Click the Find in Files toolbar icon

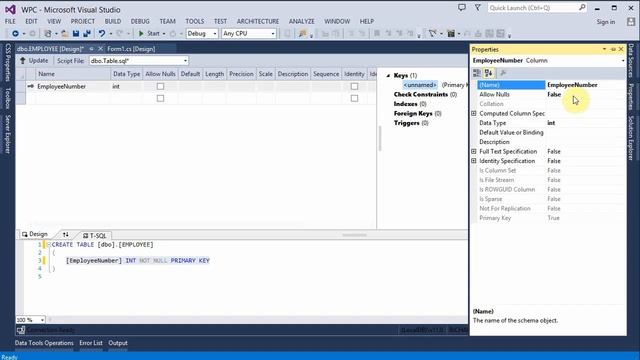(302, 33)
